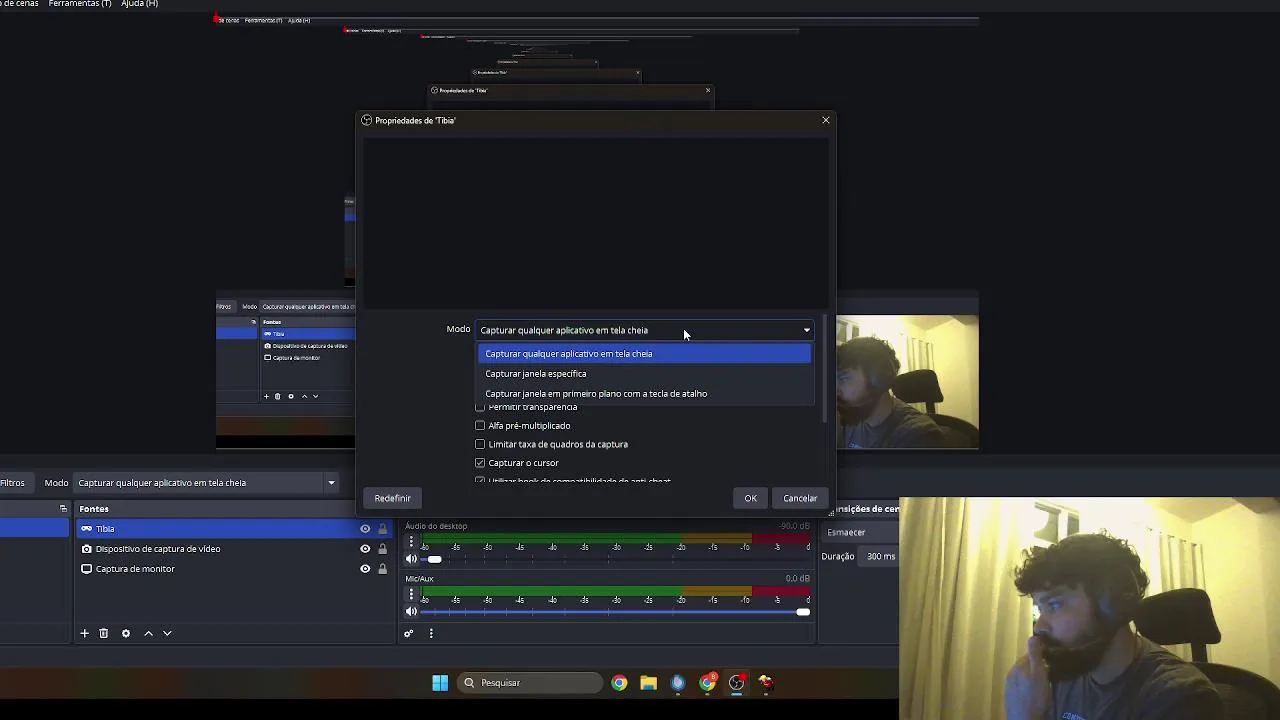Click the Duração 300 ms field
Viewport: 1280px width, 720px height.
881,557
